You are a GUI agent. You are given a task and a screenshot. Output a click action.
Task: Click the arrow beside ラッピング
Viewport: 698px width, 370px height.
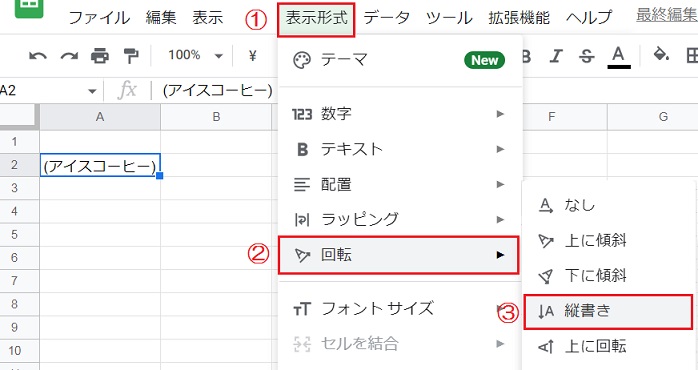click(500, 220)
